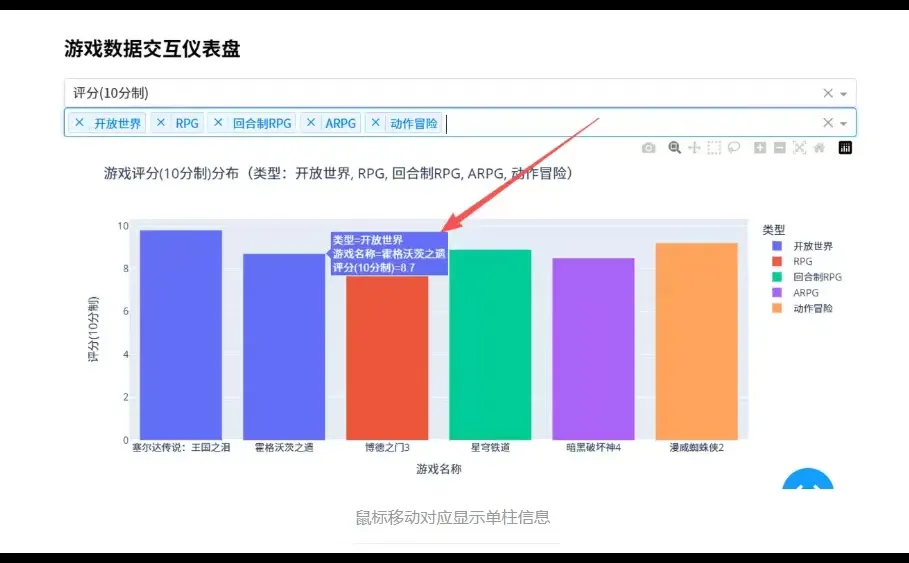909x563 pixels.
Task: Click the 评分(10分制) y-axis title
Action: click(x=93, y=329)
